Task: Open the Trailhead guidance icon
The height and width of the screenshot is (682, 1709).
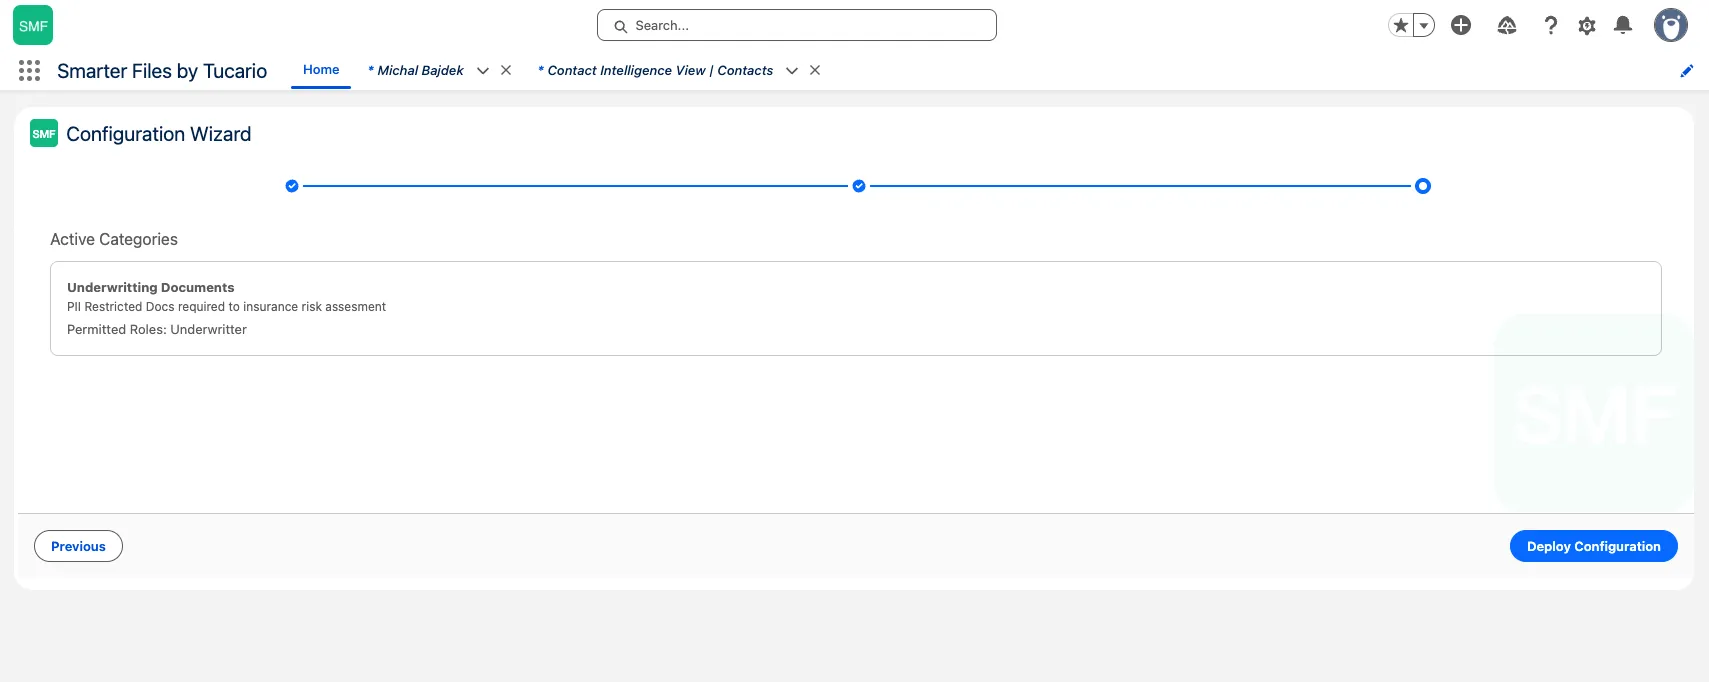Action: (x=1507, y=25)
